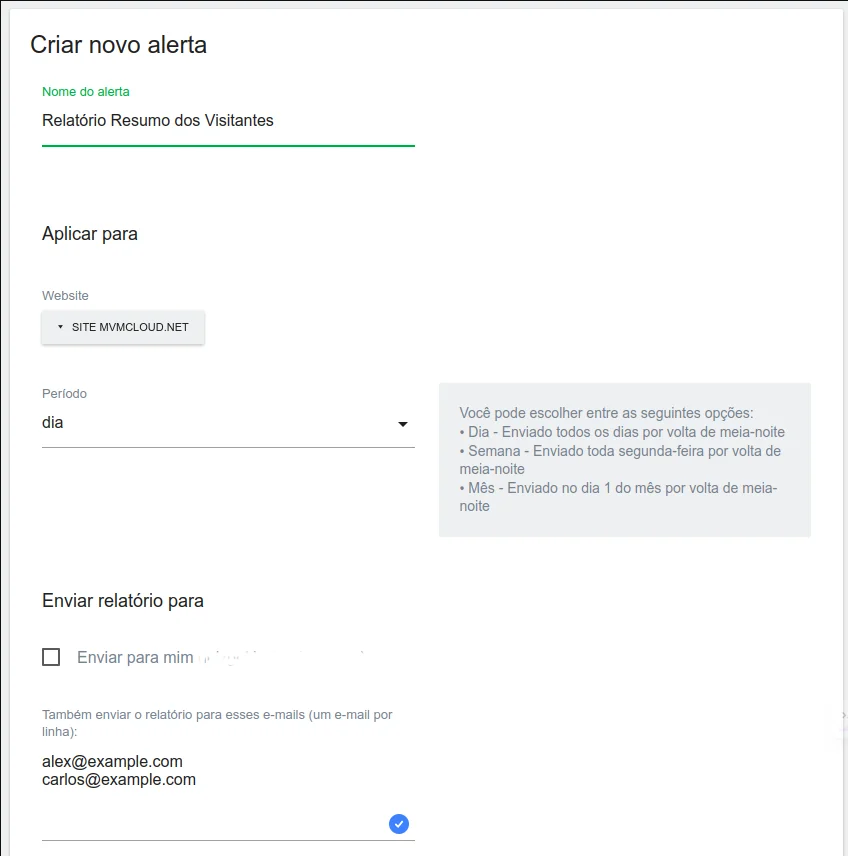Click the "Dia - Enviado todos os dias" help line
Screen dimensions: 848x856
tap(622, 432)
